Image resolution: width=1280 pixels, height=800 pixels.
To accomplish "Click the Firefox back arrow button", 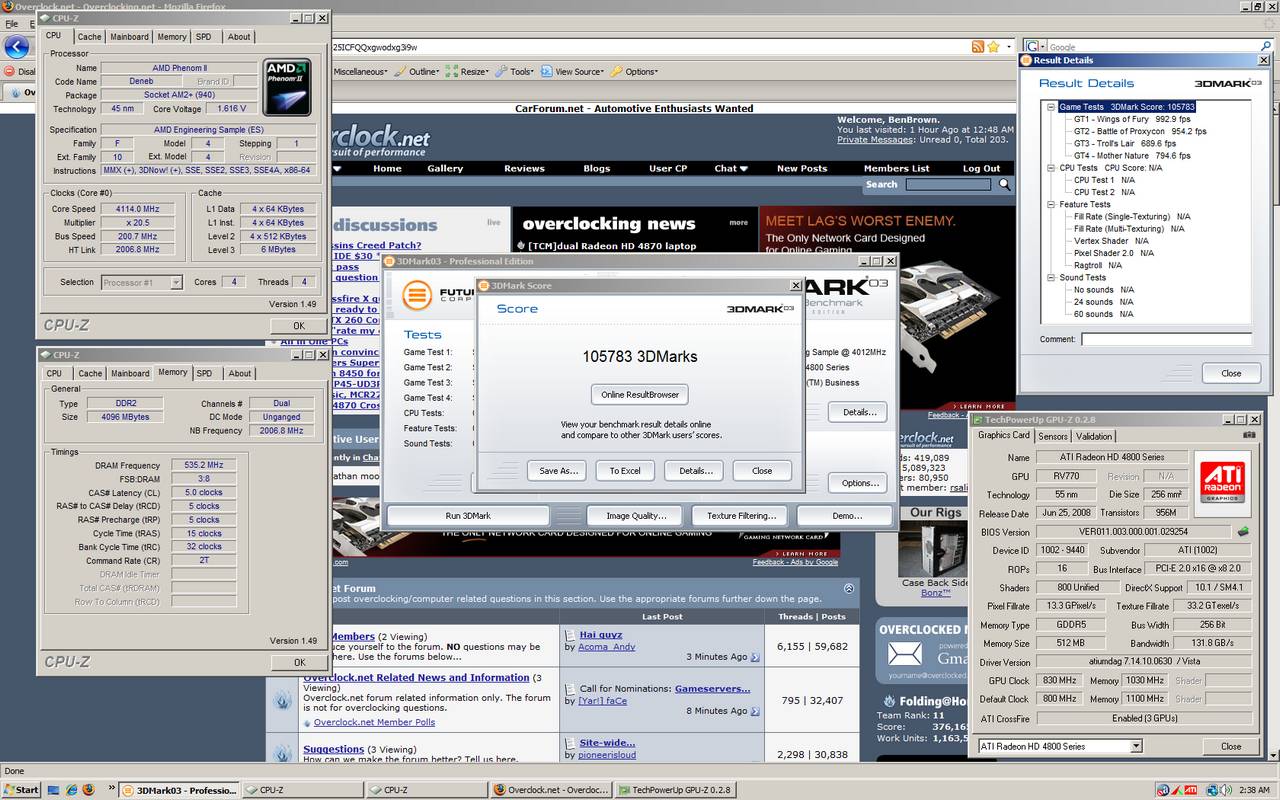I will [16, 47].
